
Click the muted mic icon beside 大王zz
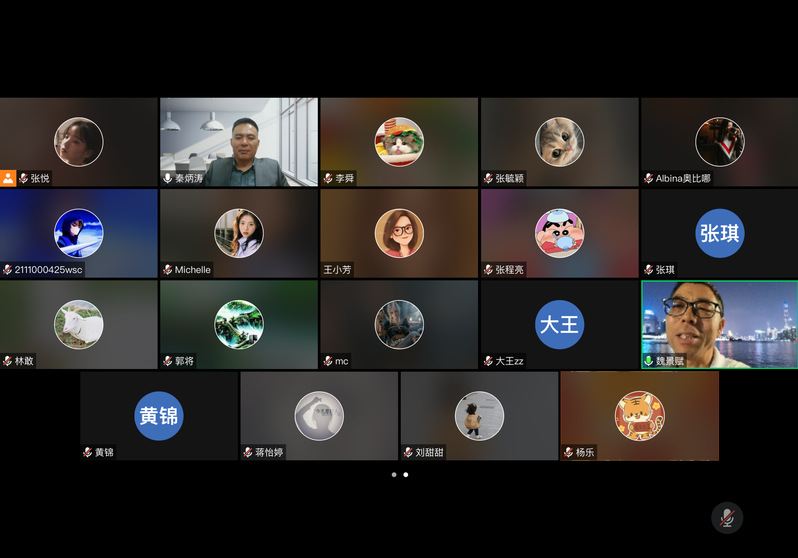click(488, 361)
